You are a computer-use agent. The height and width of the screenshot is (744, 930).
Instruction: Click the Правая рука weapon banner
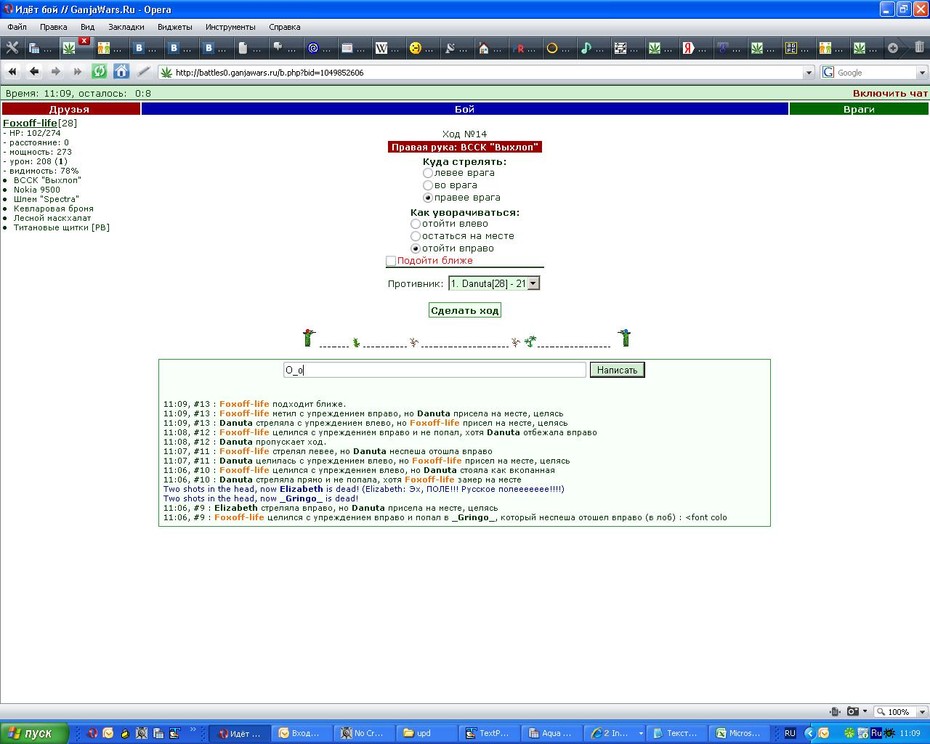[464, 147]
